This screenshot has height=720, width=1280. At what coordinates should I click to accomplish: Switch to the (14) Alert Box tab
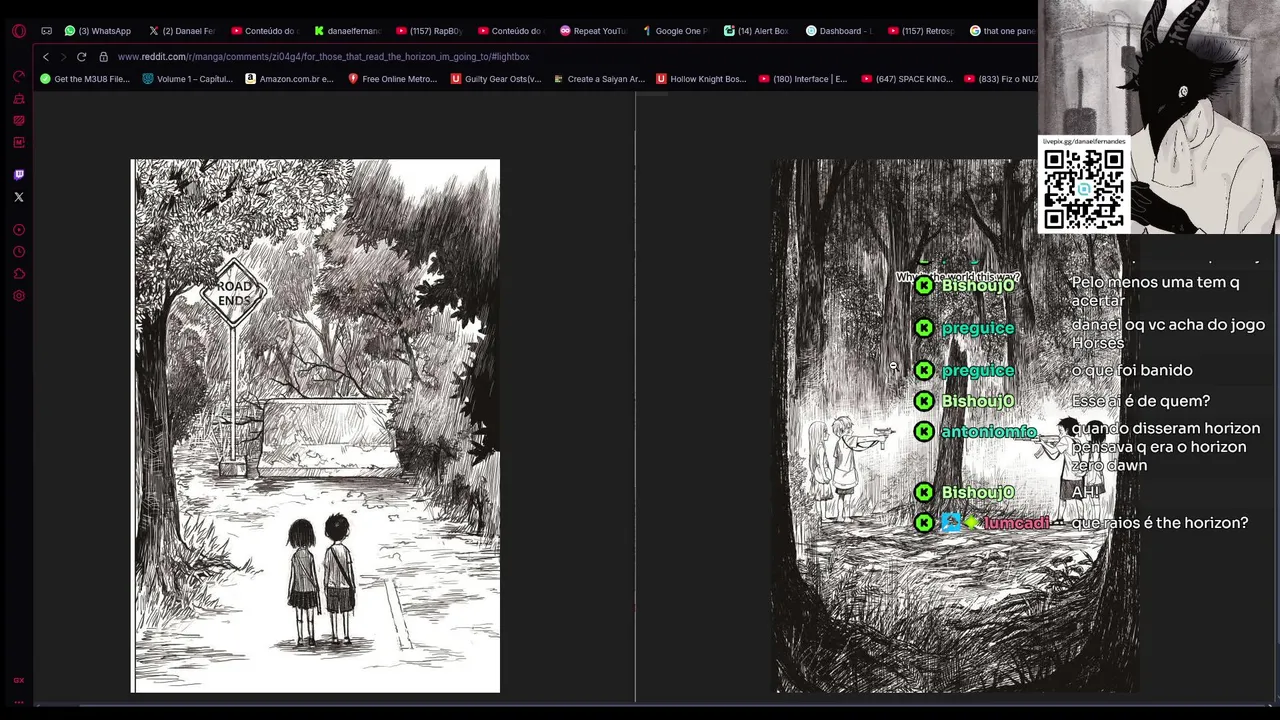pos(757,31)
